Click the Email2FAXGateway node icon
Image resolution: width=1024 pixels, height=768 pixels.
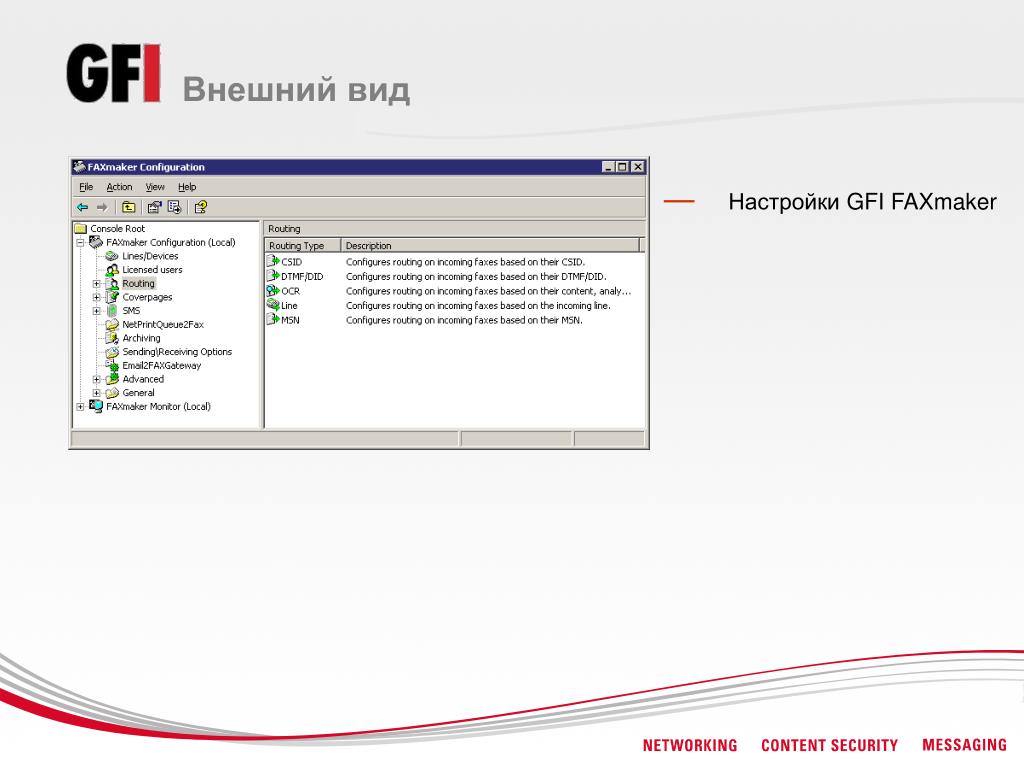112,366
